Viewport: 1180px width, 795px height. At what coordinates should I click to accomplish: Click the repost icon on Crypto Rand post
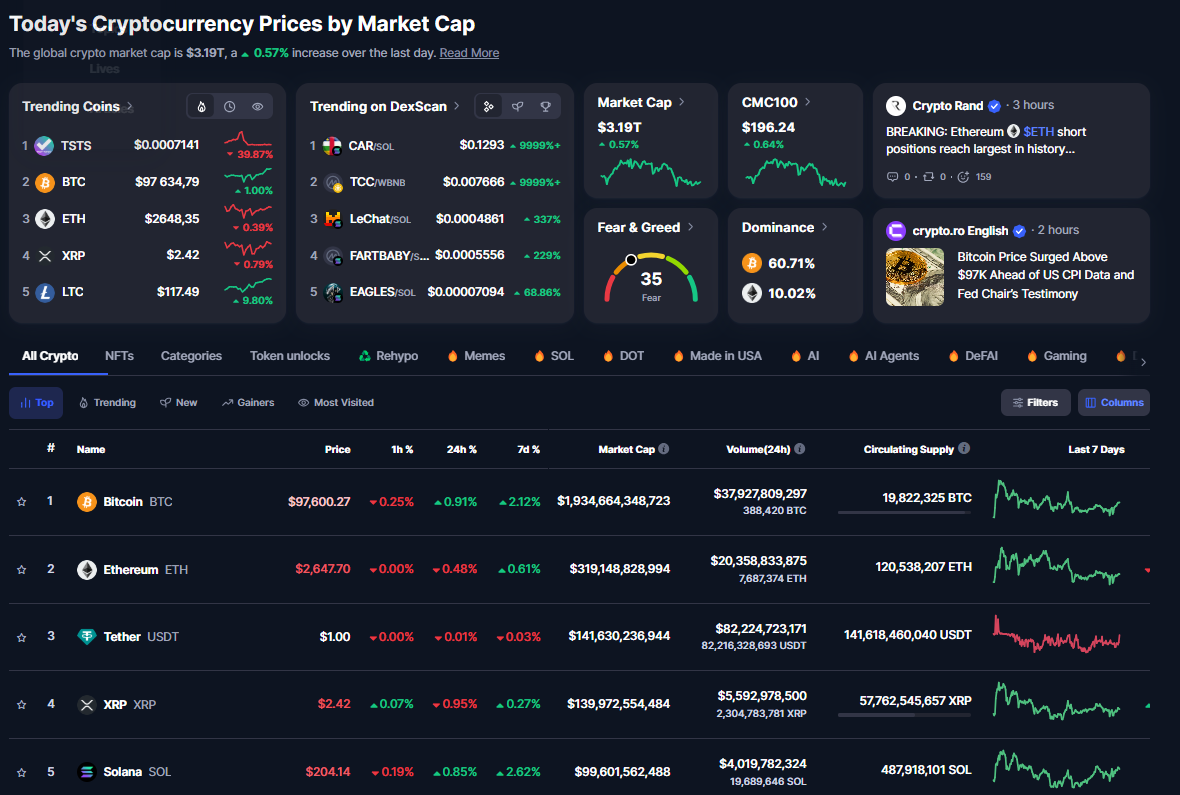(929, 177)
